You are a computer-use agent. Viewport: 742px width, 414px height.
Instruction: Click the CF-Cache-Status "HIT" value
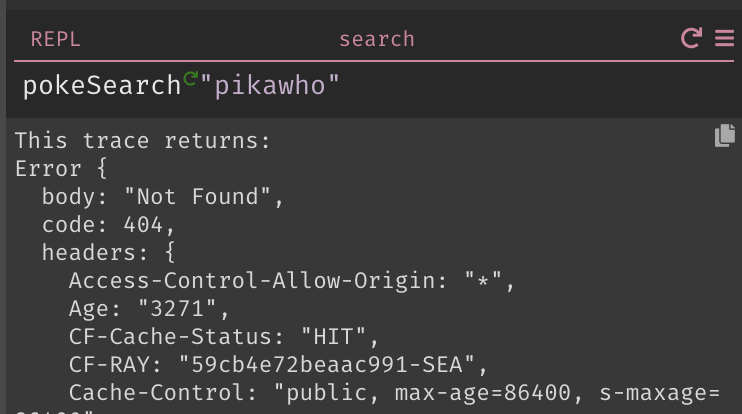(x=334, y=337)
